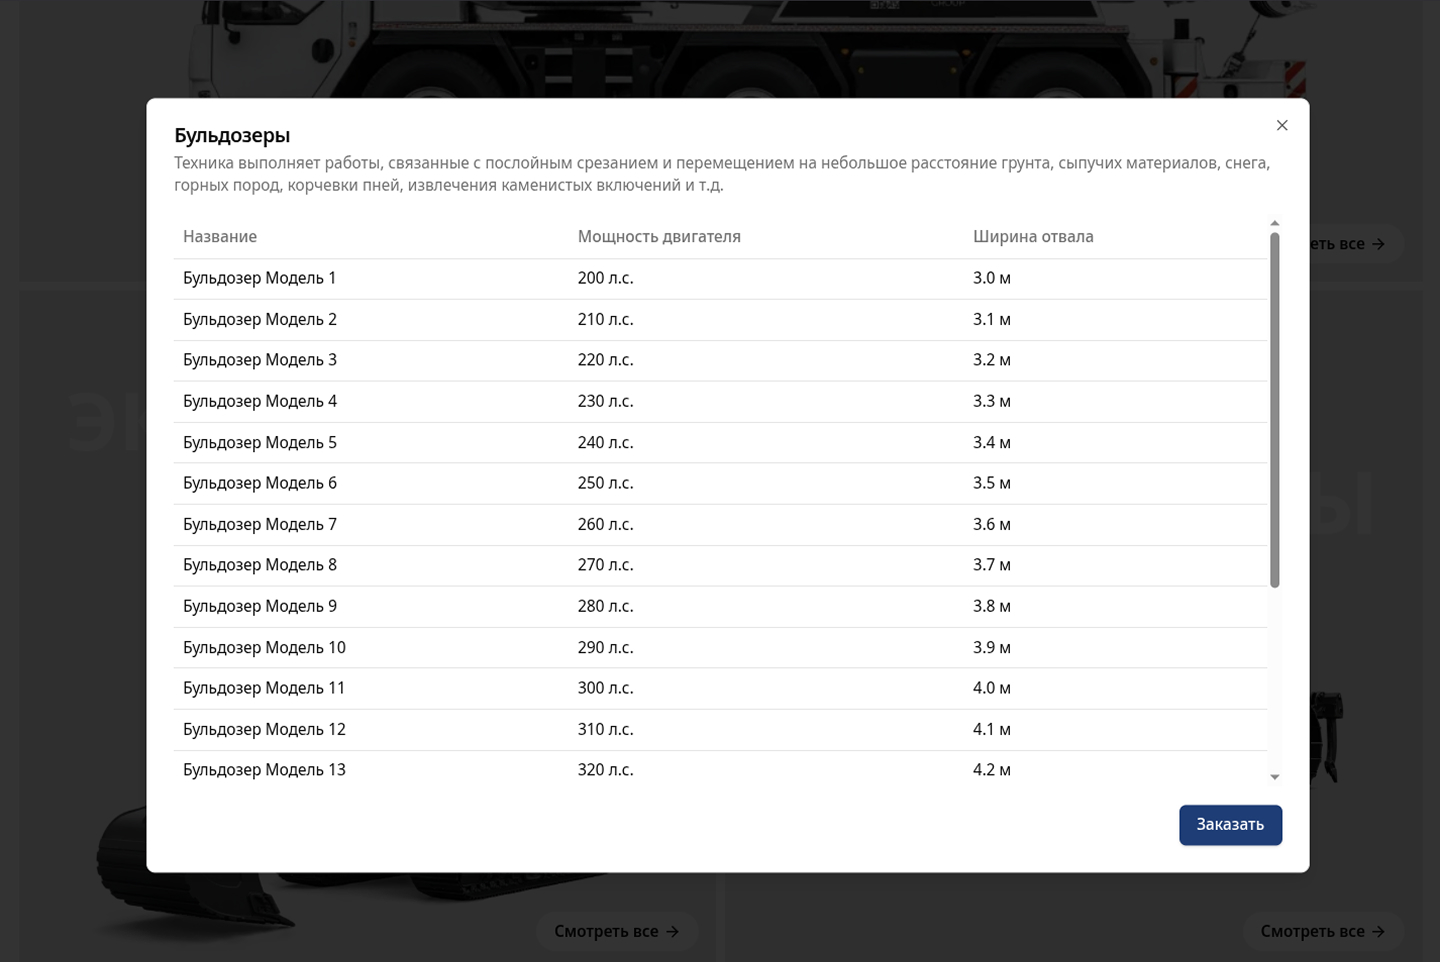Open bottom-left 'Смотреть все' link
The height and width of the screenshot is (962, 1440).
click(x=617, y=931)
